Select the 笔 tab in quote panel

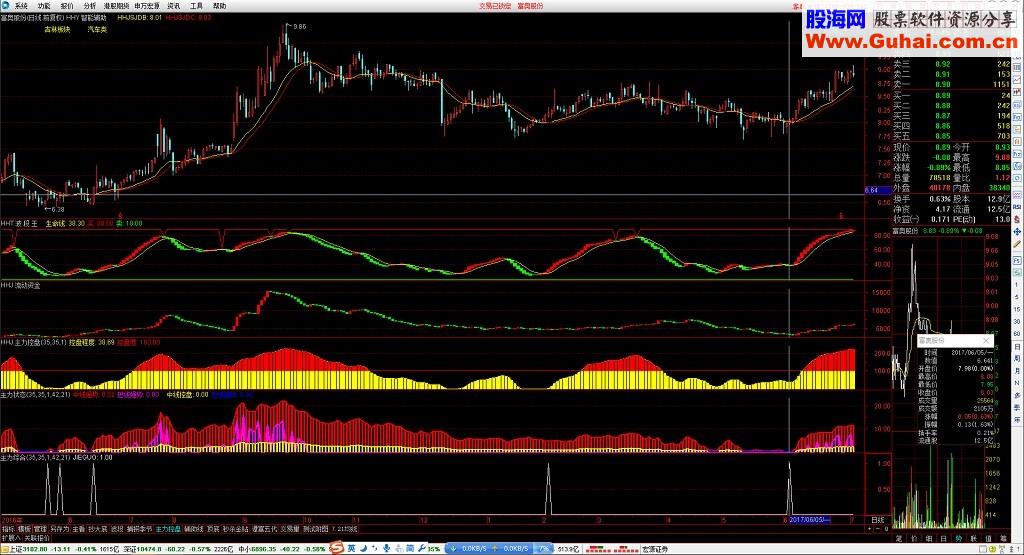899,539
